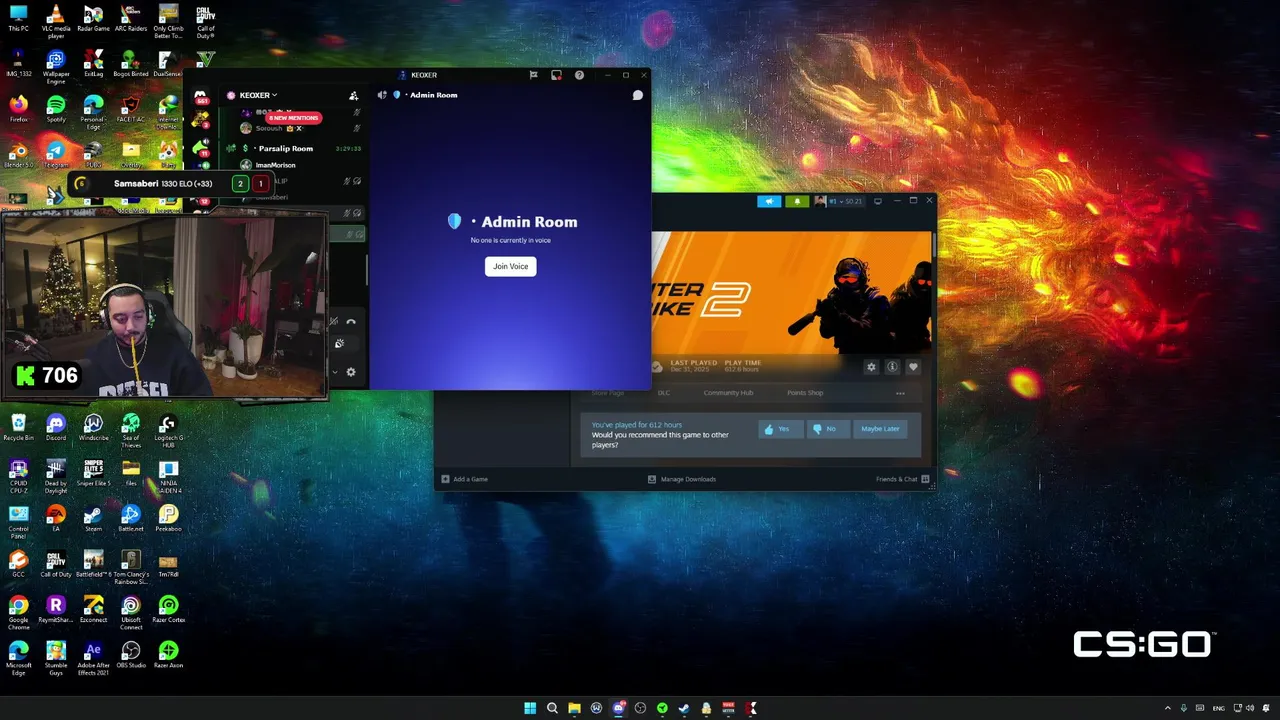Image resolution: width=1280 pixels, height=720 pixels.
Task: Open Steam notifications bell button
Action: pyautogui.click(x=797, y=201)
